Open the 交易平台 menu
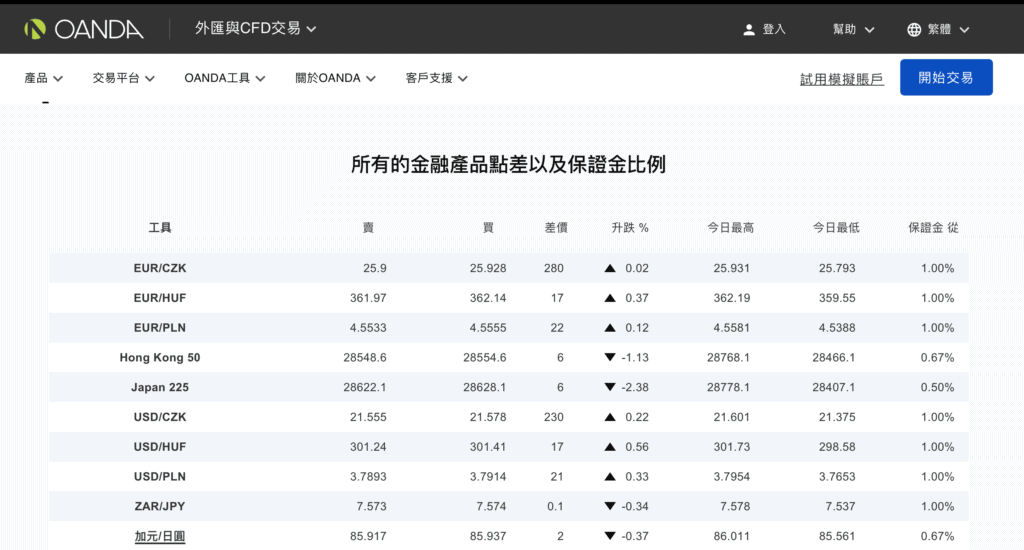 (123, 78)
